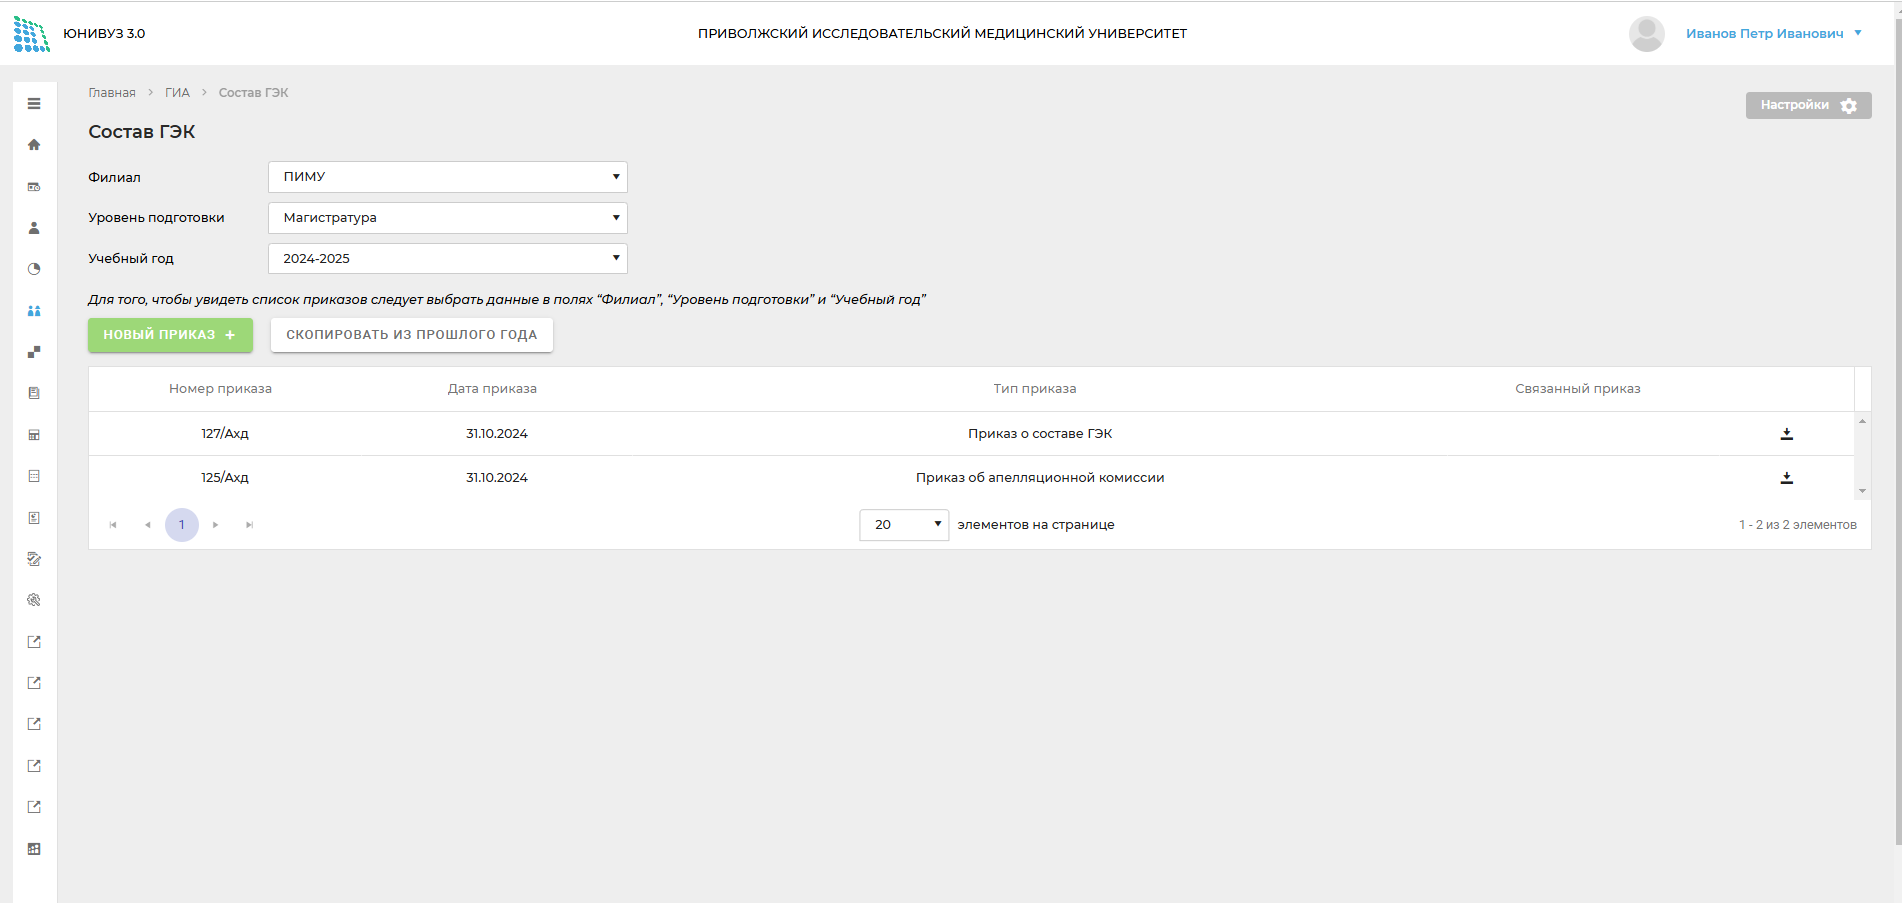Click date 31.10.2024 in 127/Ахд row
Screen dimensions: 1902x903
pos(497,434)
